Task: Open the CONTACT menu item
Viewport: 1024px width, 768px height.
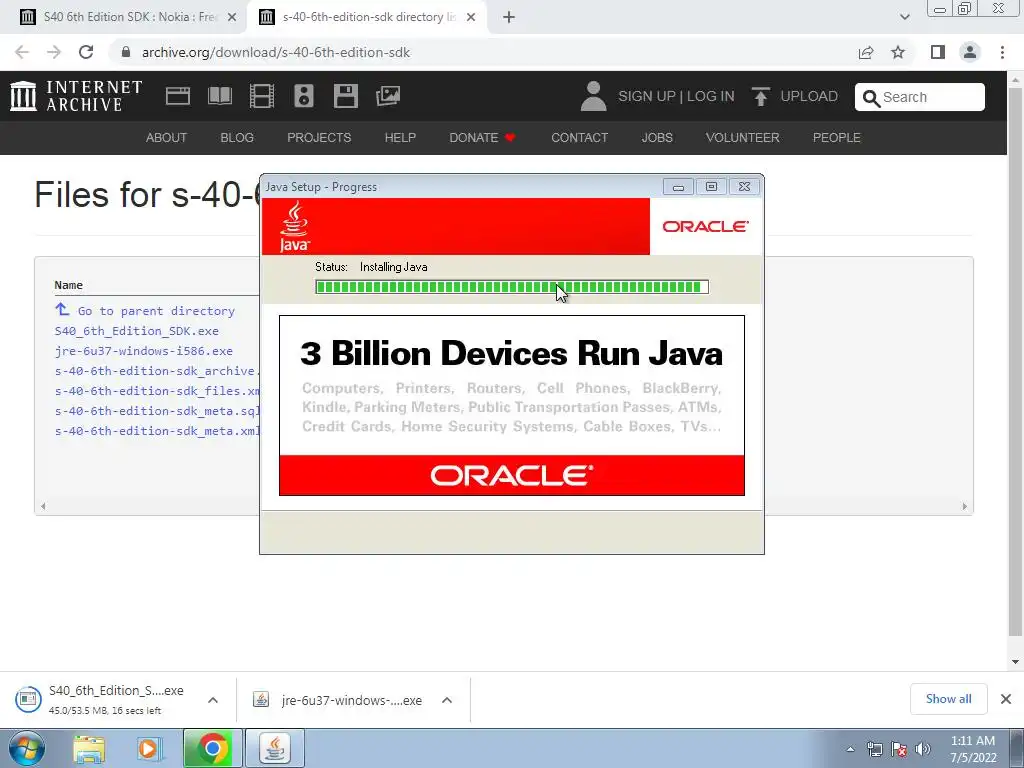Action: 579,138
